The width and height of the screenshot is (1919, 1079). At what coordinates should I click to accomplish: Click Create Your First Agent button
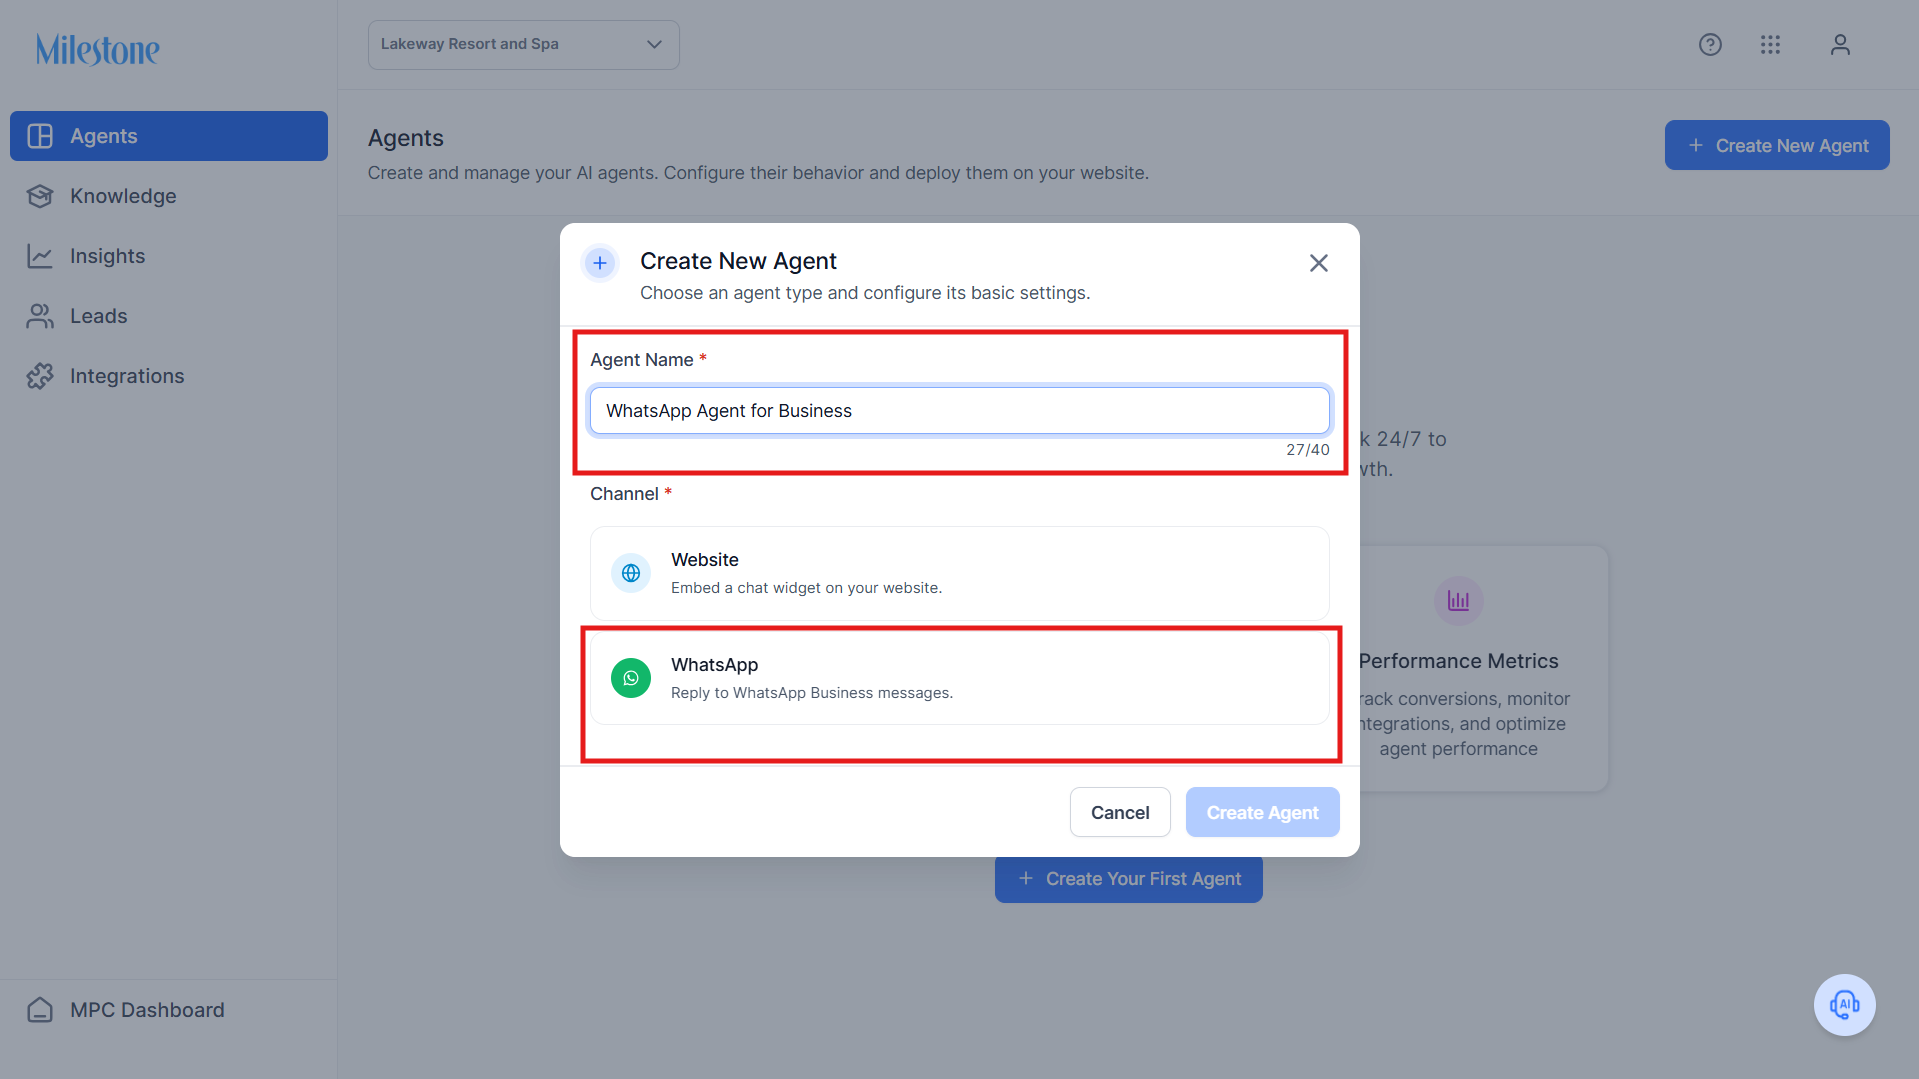pos(1129,879)
